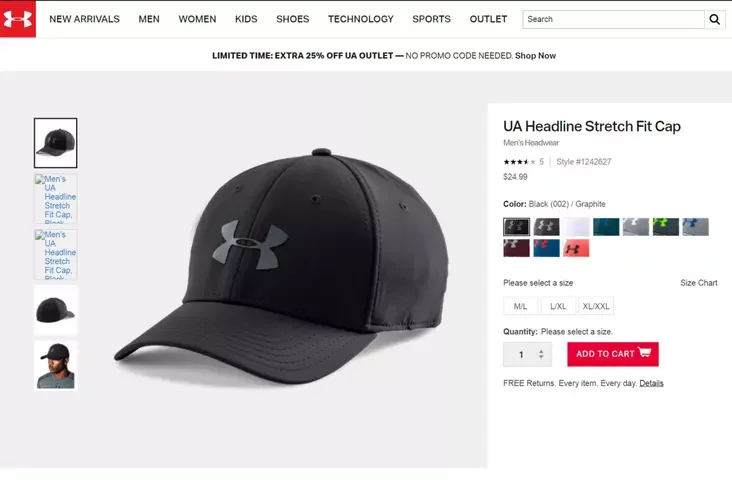This screenshot has width=732, height=483.
Task: Click the free returns Details link
Action: pyautogui.click(x=651, y=383)
